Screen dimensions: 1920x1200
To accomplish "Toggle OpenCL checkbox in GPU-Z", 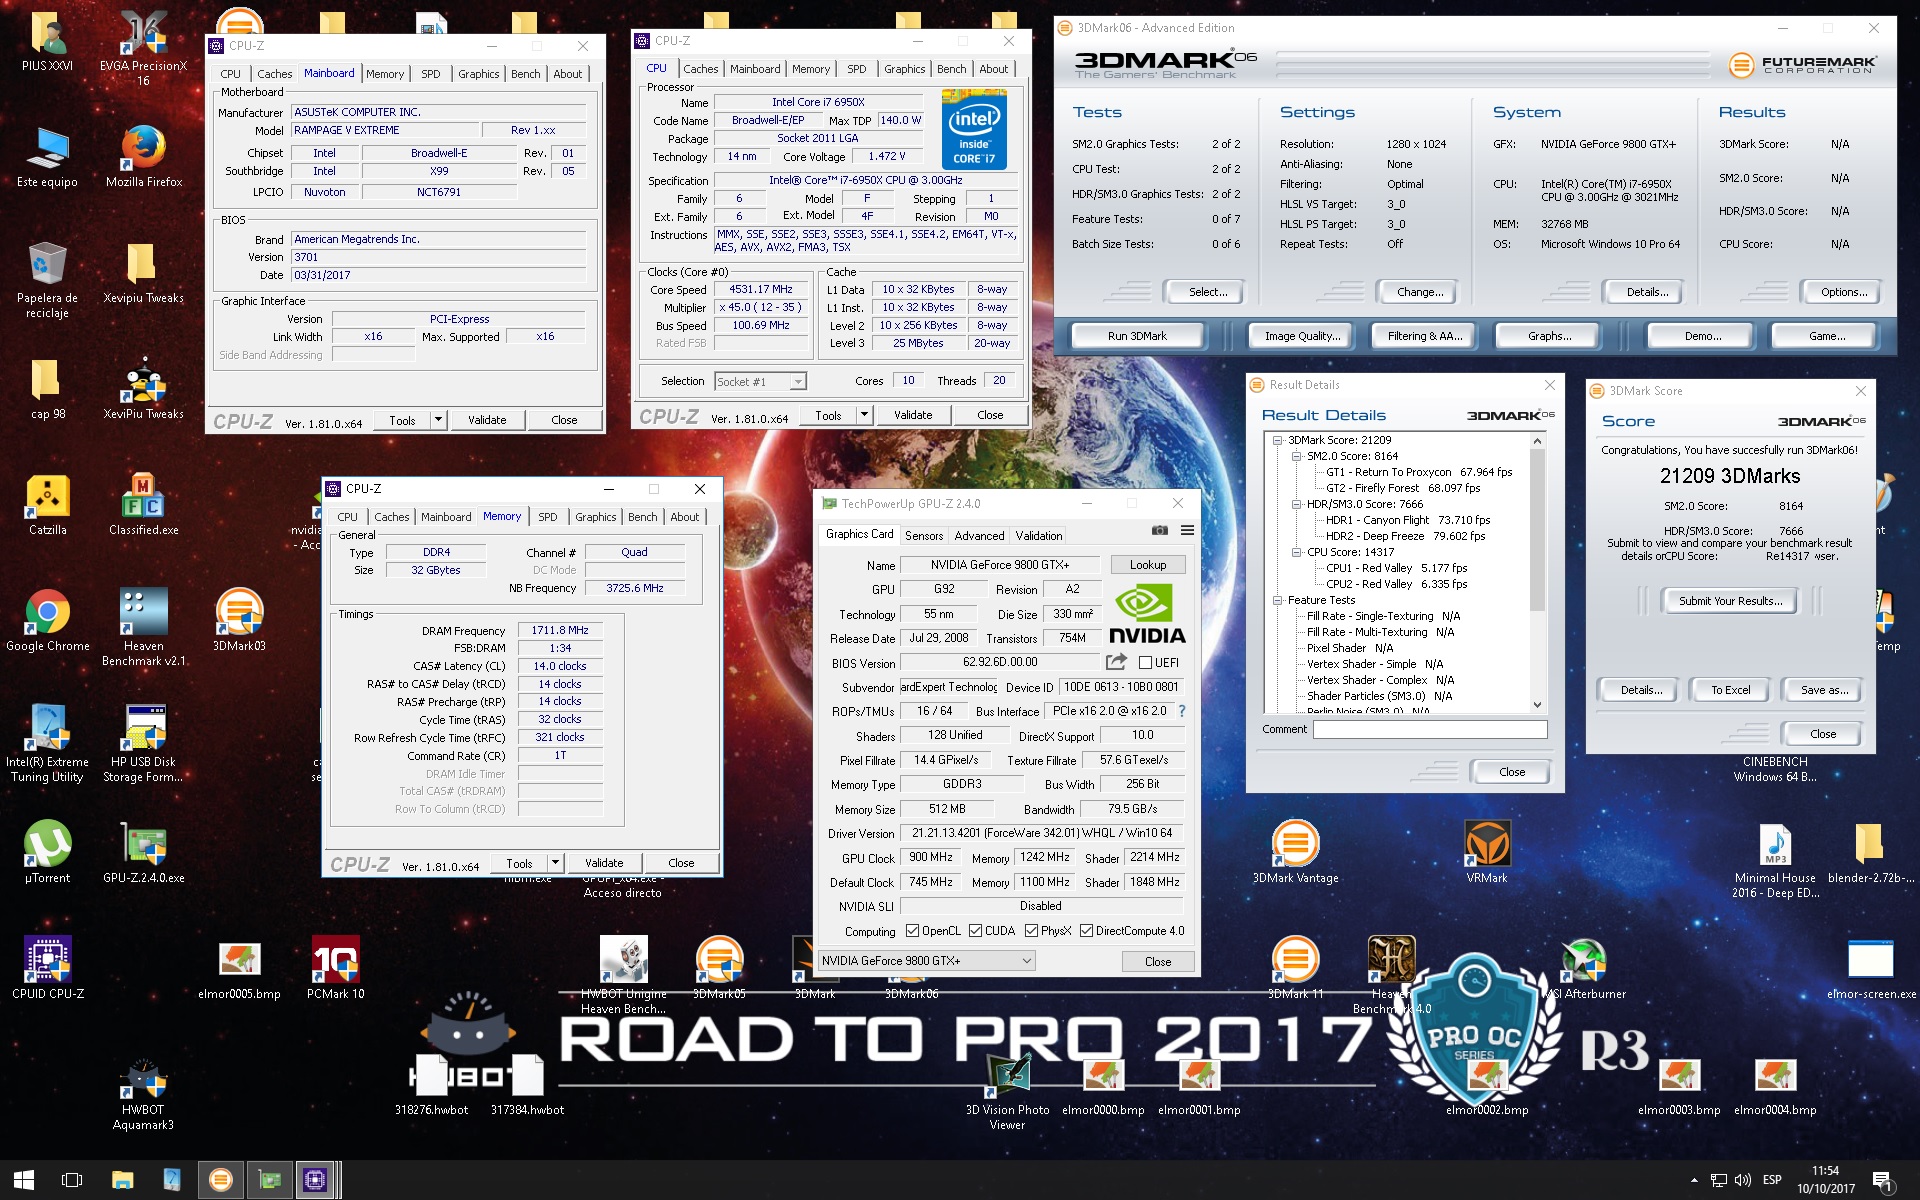I will [912, 931].
